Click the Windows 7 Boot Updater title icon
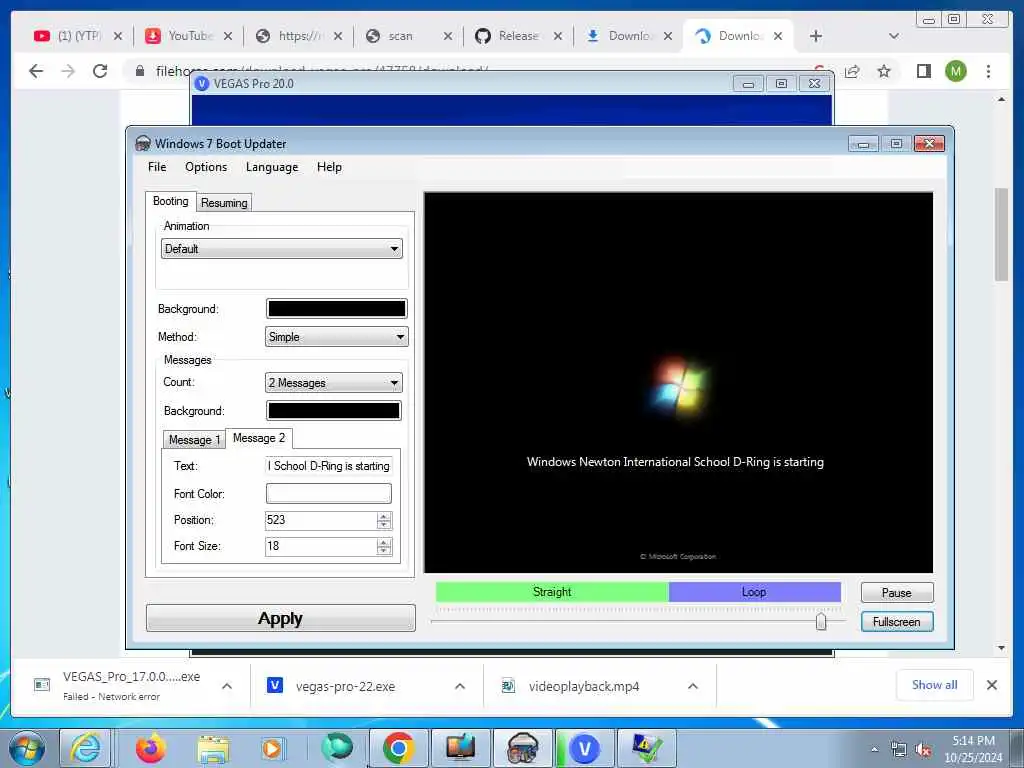 point(142,144)
